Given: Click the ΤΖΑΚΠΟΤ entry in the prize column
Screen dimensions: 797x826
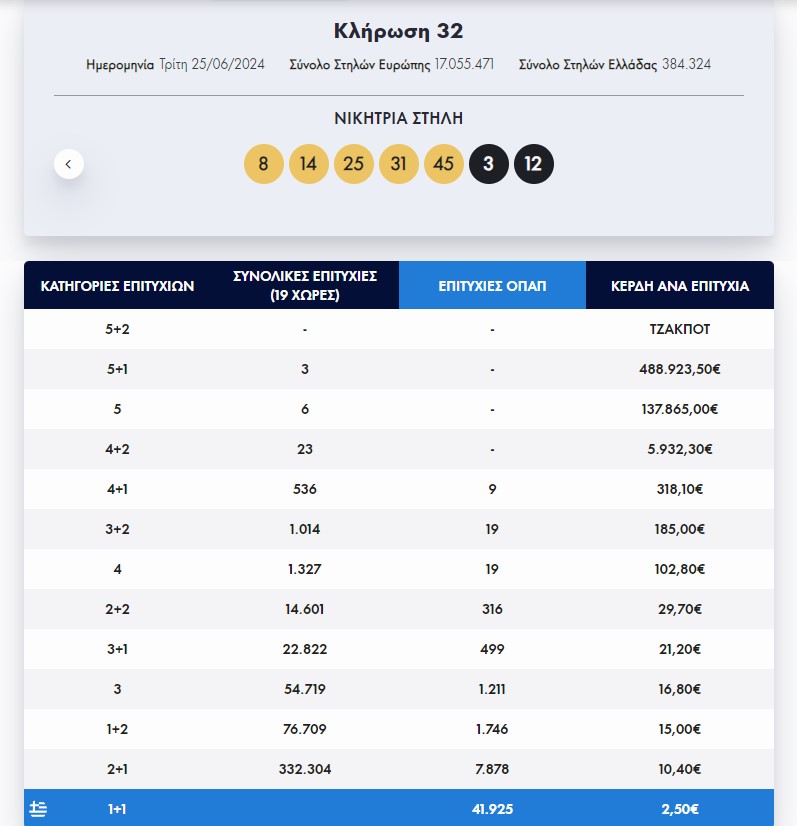Looking at the screenshot, I should click(681, 328).
